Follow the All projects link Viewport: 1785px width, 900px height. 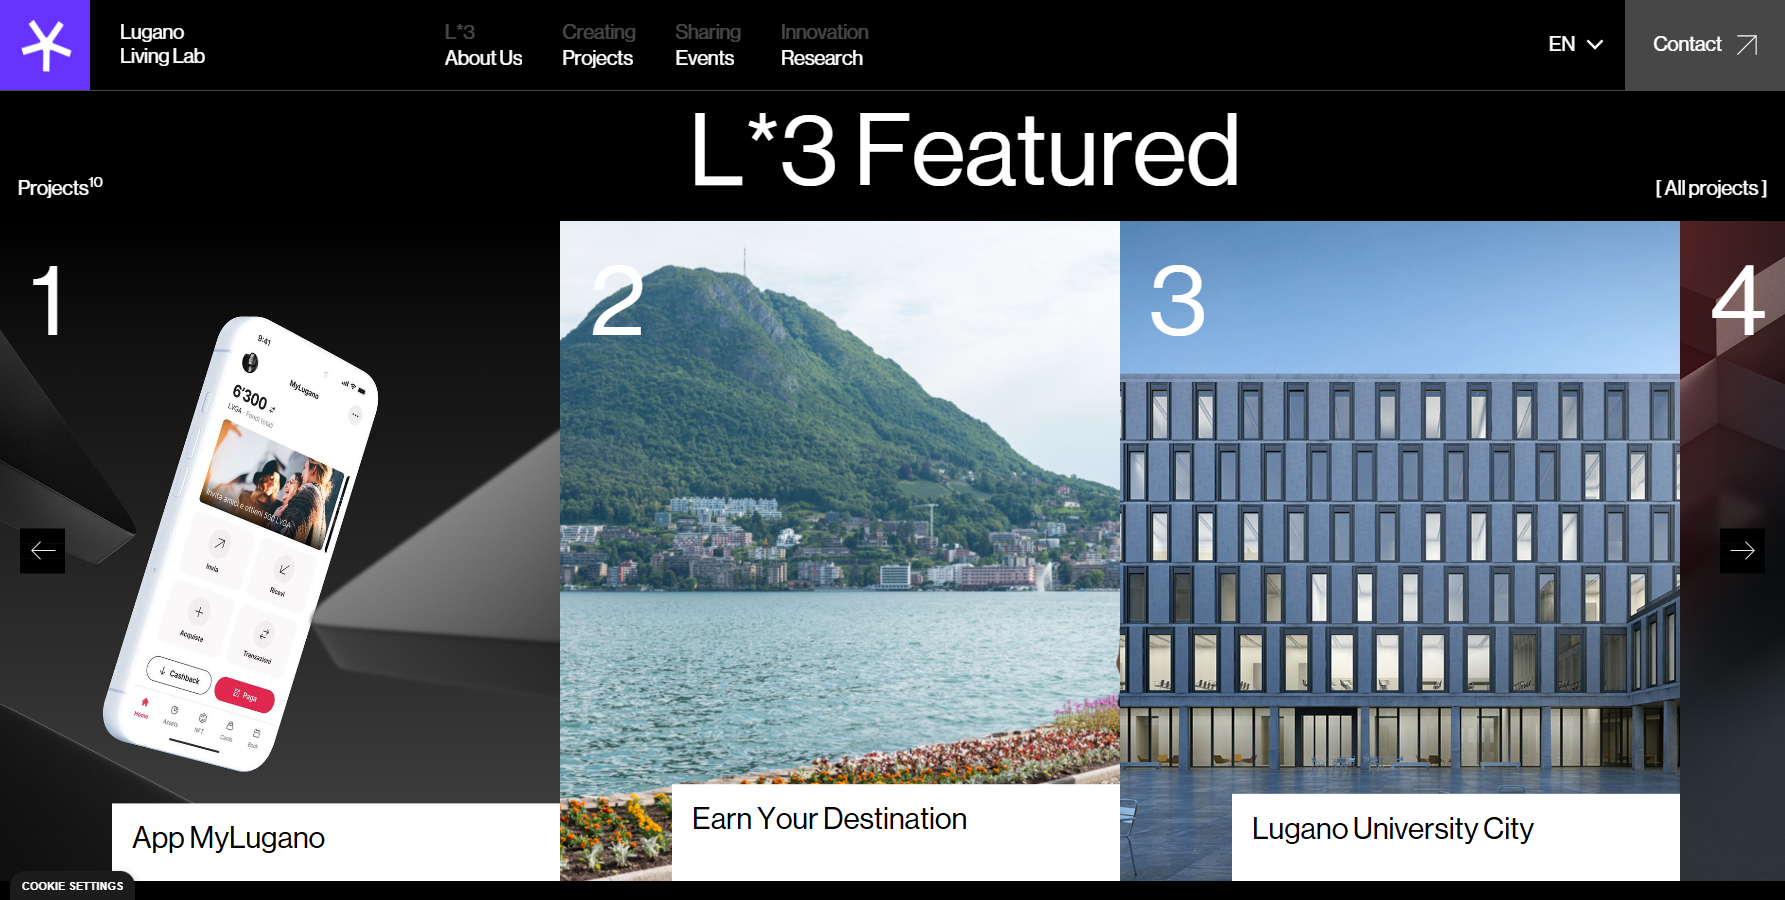tap(1711, 188)
